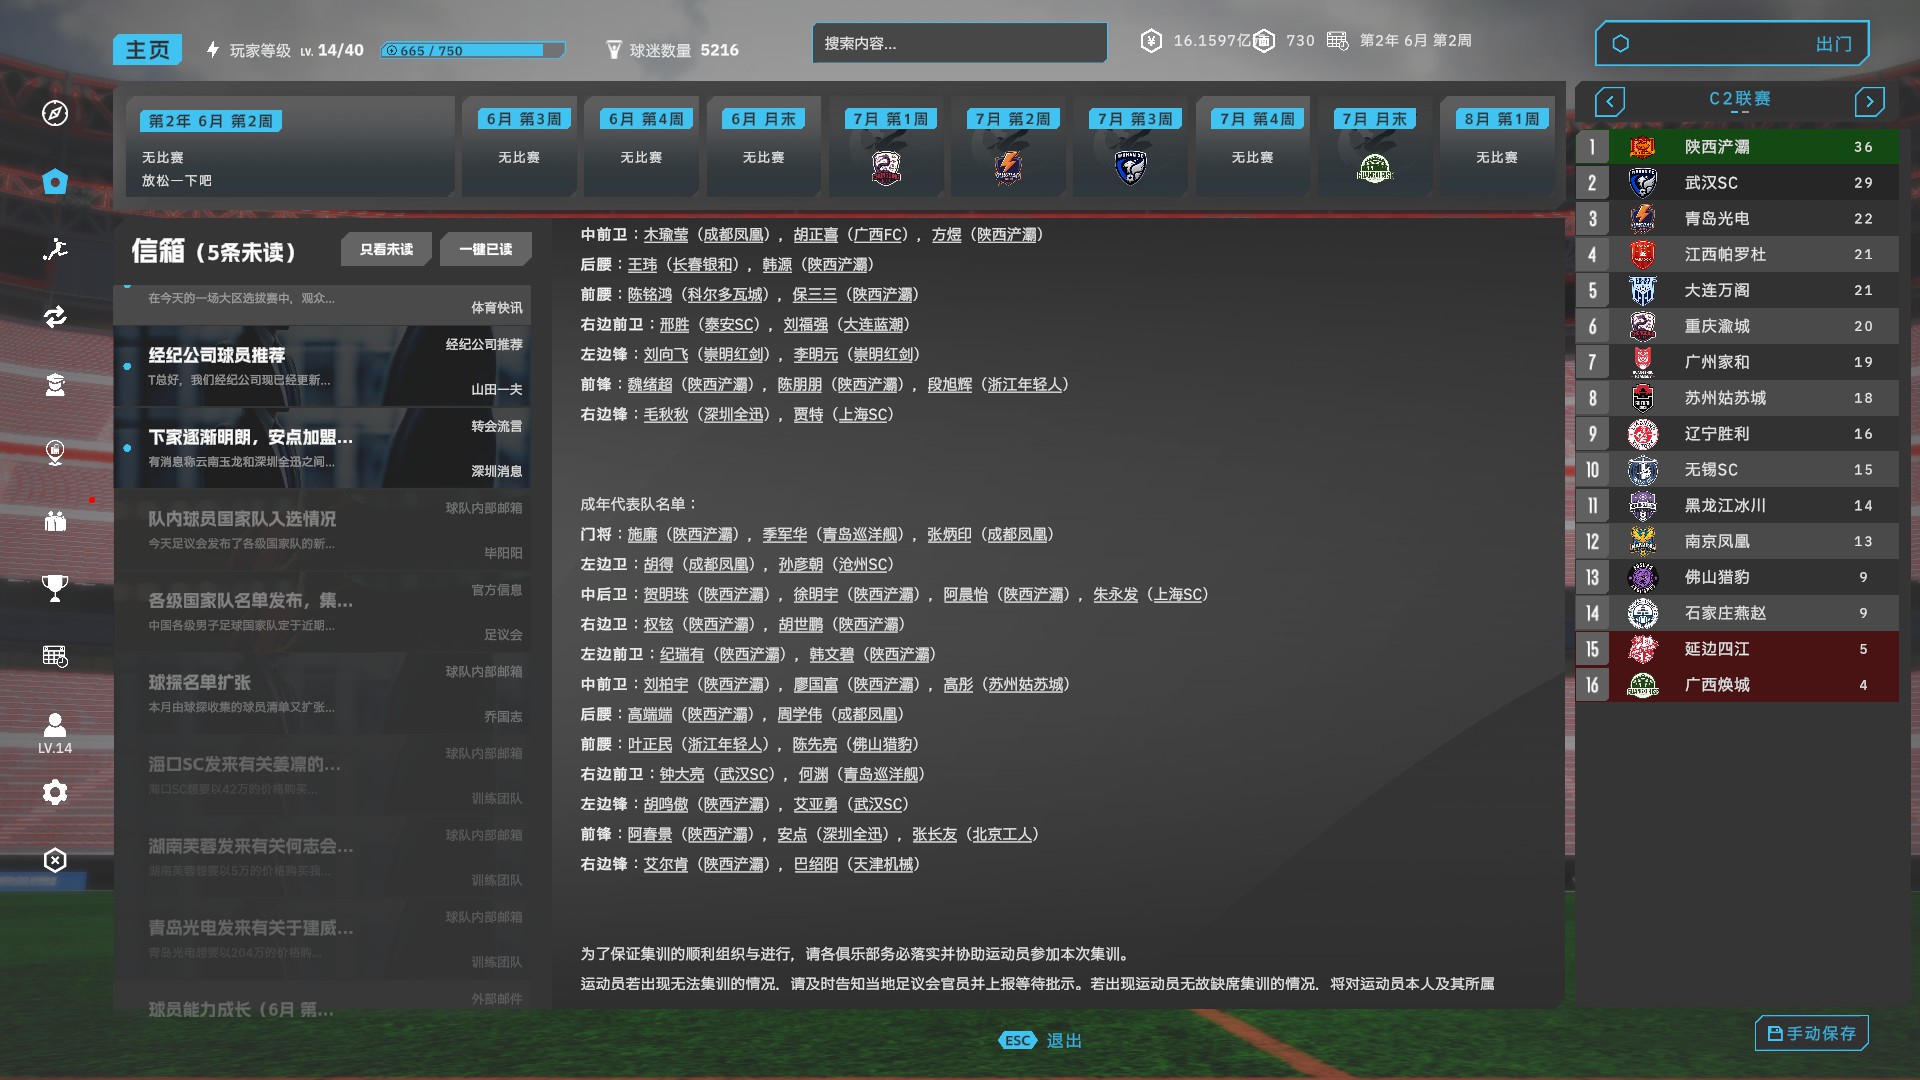This screenshot has height=1080, width=1920.
Task: Click the trophy icon in left sidebar
Action: point(55,588)
